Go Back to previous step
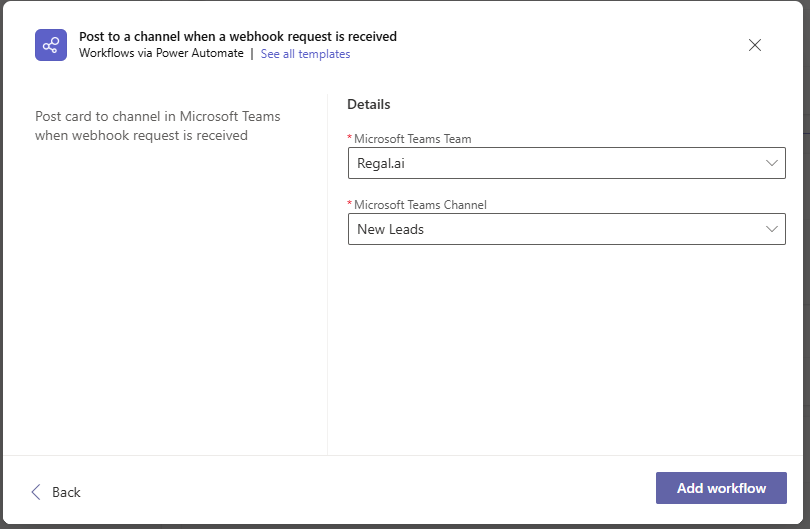 [56, 492]
